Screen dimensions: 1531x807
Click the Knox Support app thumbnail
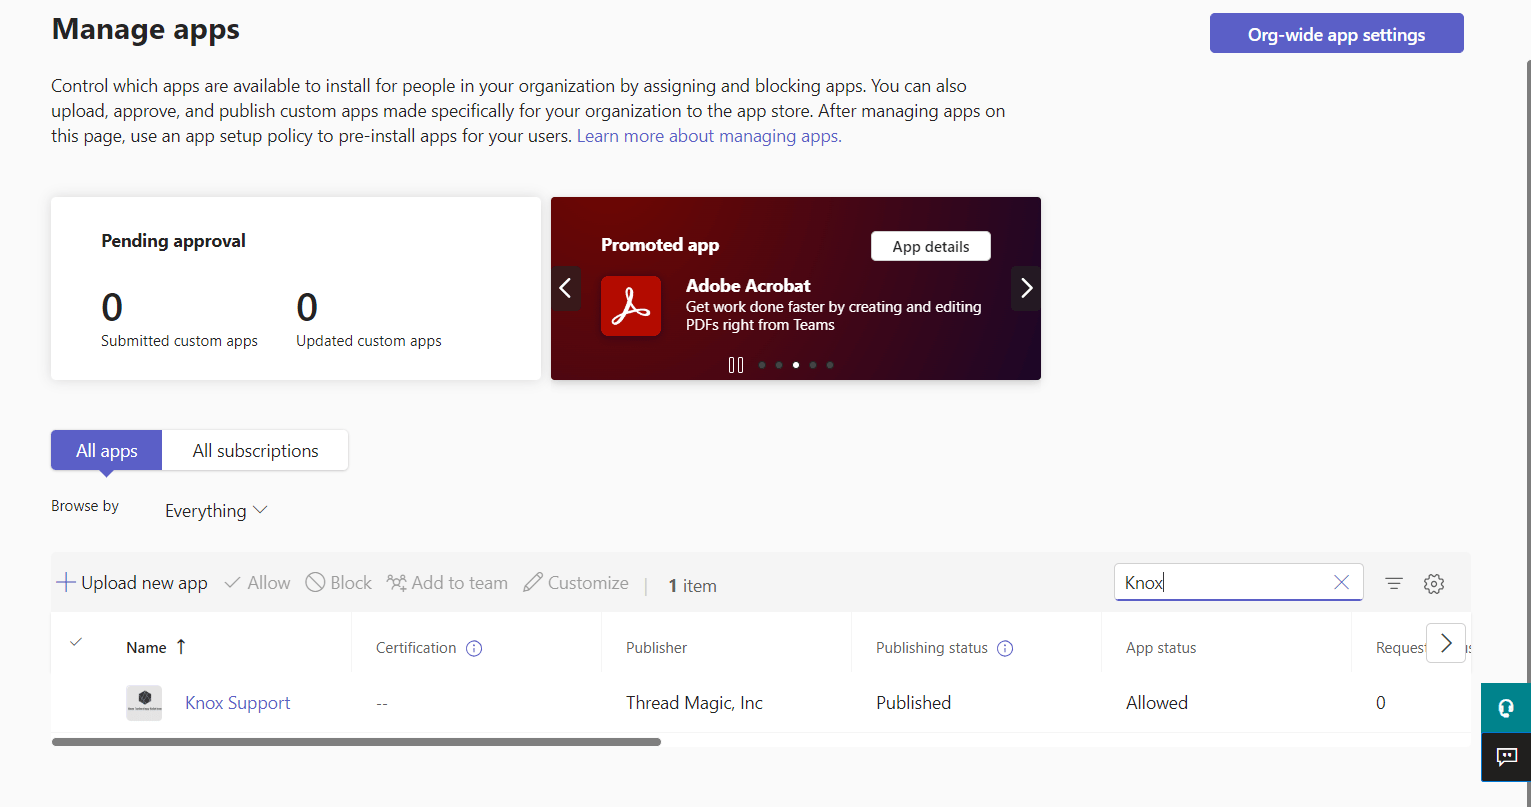144,703
